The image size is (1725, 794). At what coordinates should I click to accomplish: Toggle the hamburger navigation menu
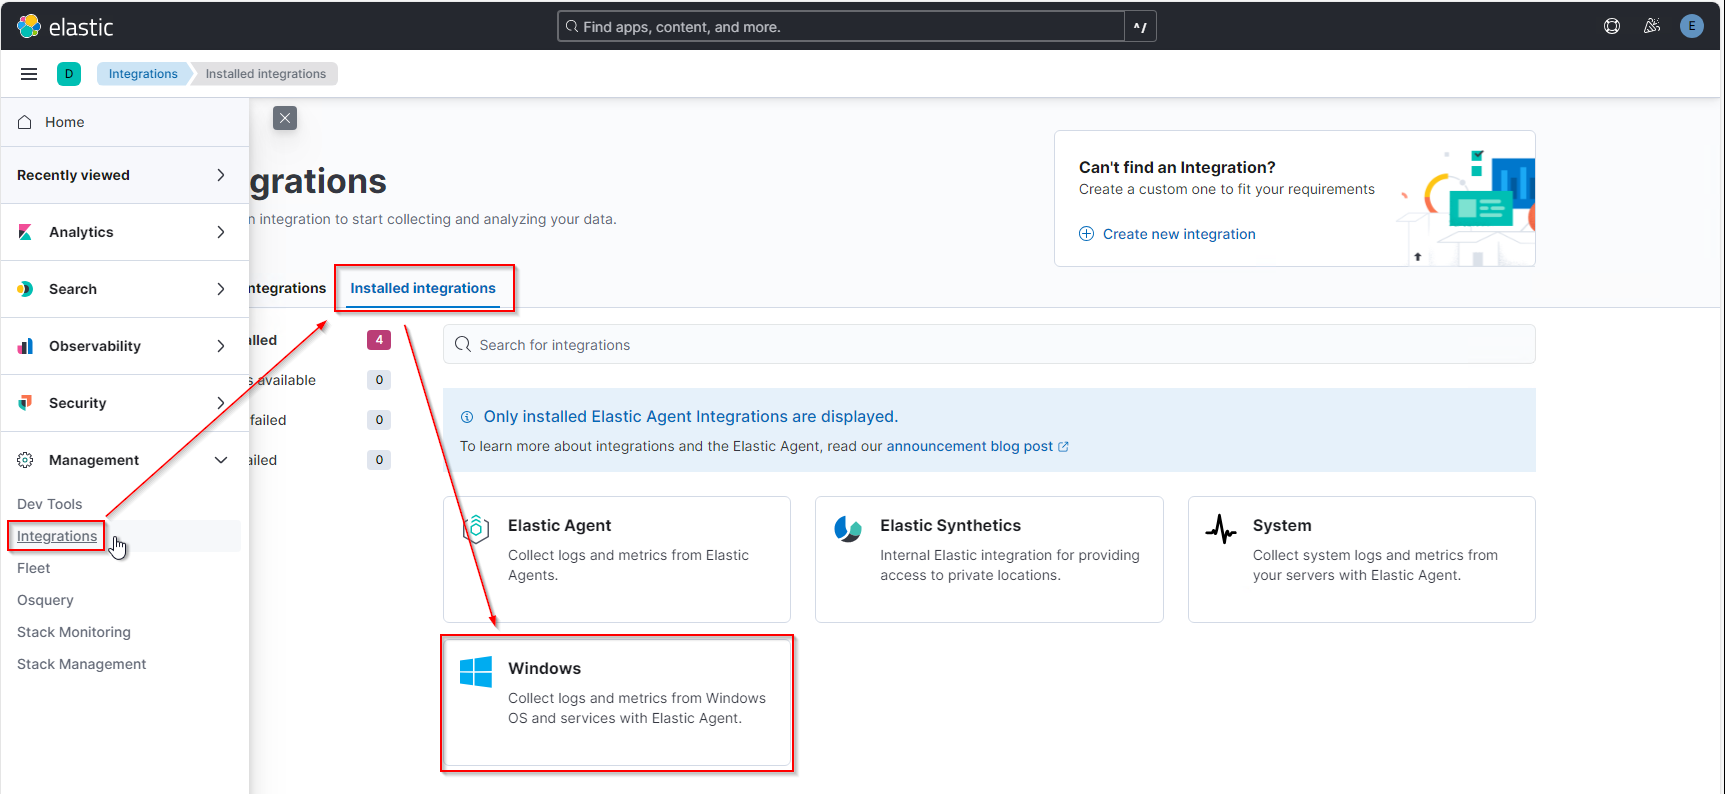[29, 74]
